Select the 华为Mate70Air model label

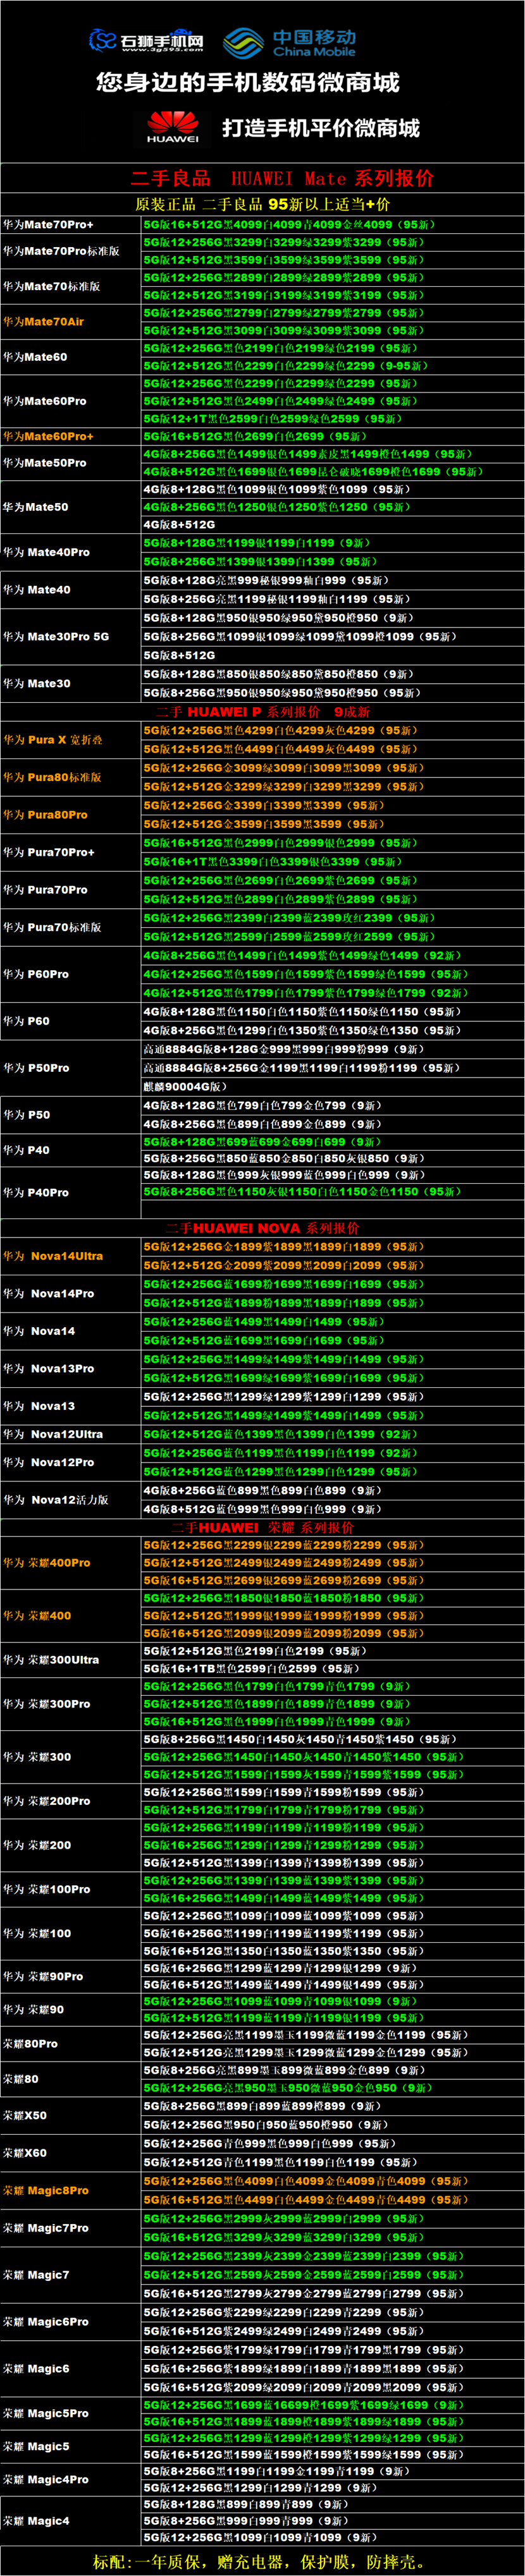click(x=44, y=321)
